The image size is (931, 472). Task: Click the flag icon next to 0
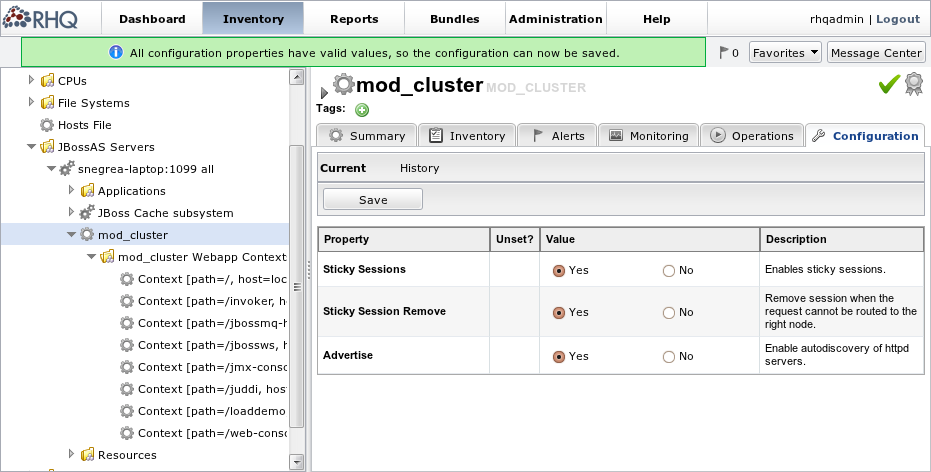tap(723, 52)
